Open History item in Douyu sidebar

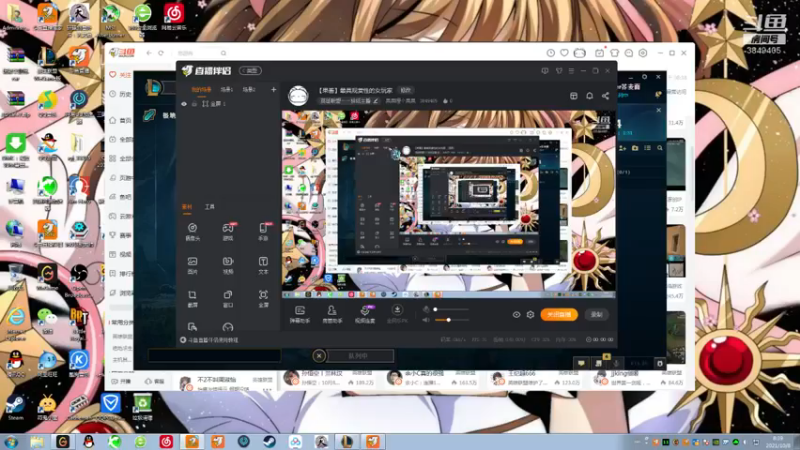(120, 94)
